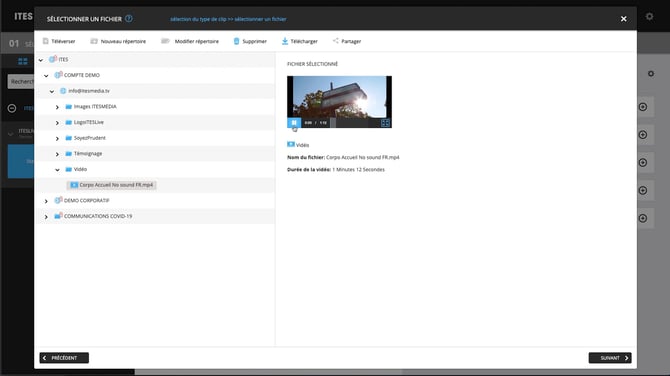Click the breadcrumb link sélectionner un fichier
The height and width of the screenshot is (376, 670).
(x=260, y=19)
